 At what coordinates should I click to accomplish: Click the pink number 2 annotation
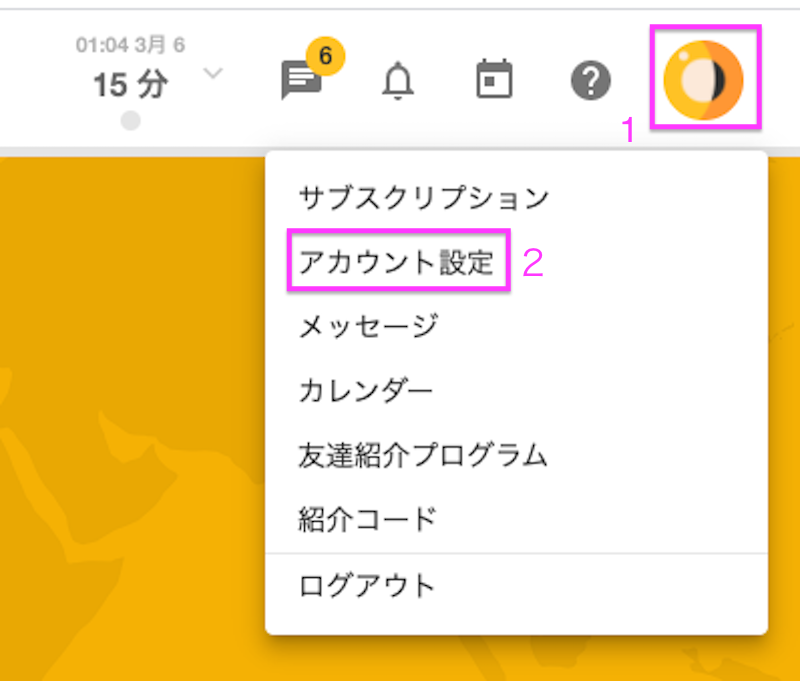533,263
